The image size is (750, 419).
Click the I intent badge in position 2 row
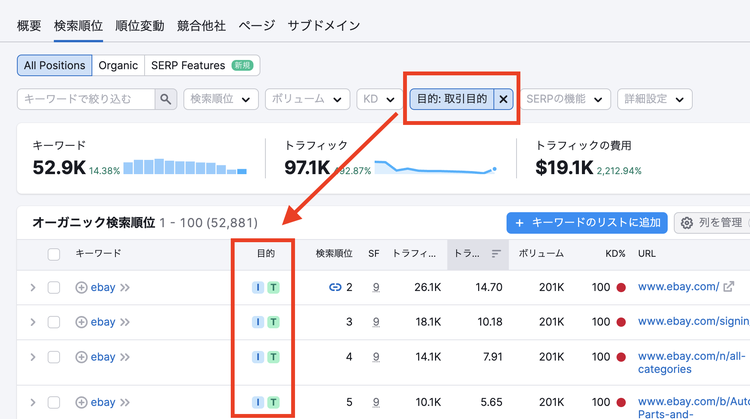tap(258, 287)
